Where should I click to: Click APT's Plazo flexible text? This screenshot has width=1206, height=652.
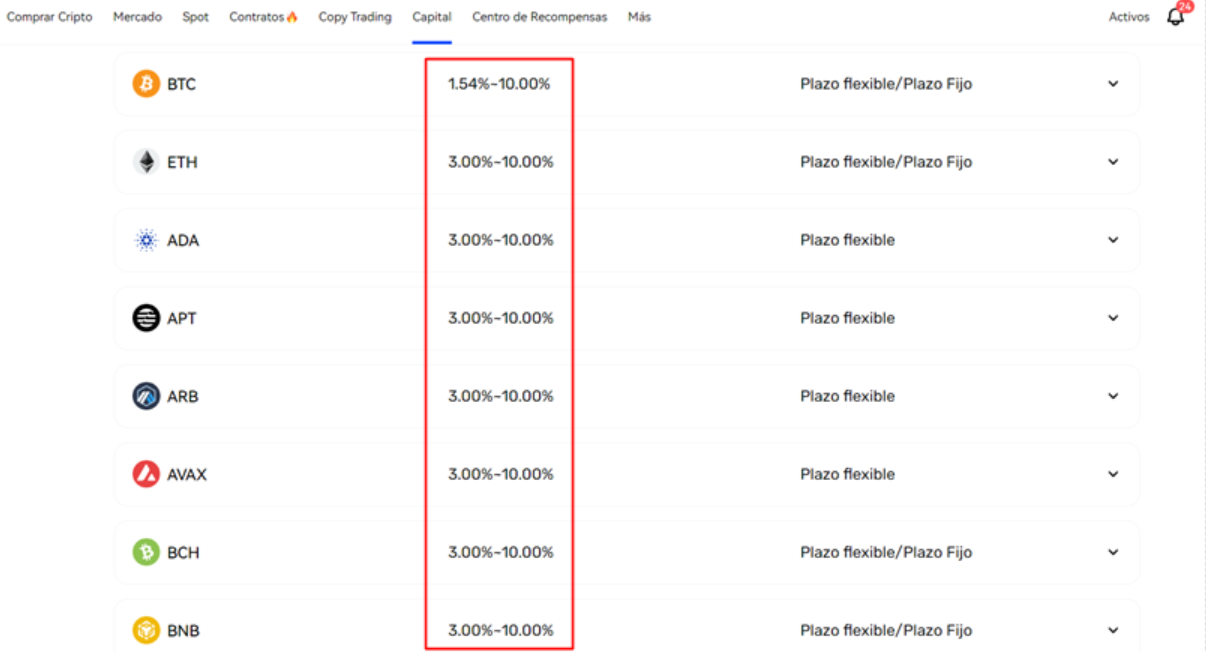point(847,318)
